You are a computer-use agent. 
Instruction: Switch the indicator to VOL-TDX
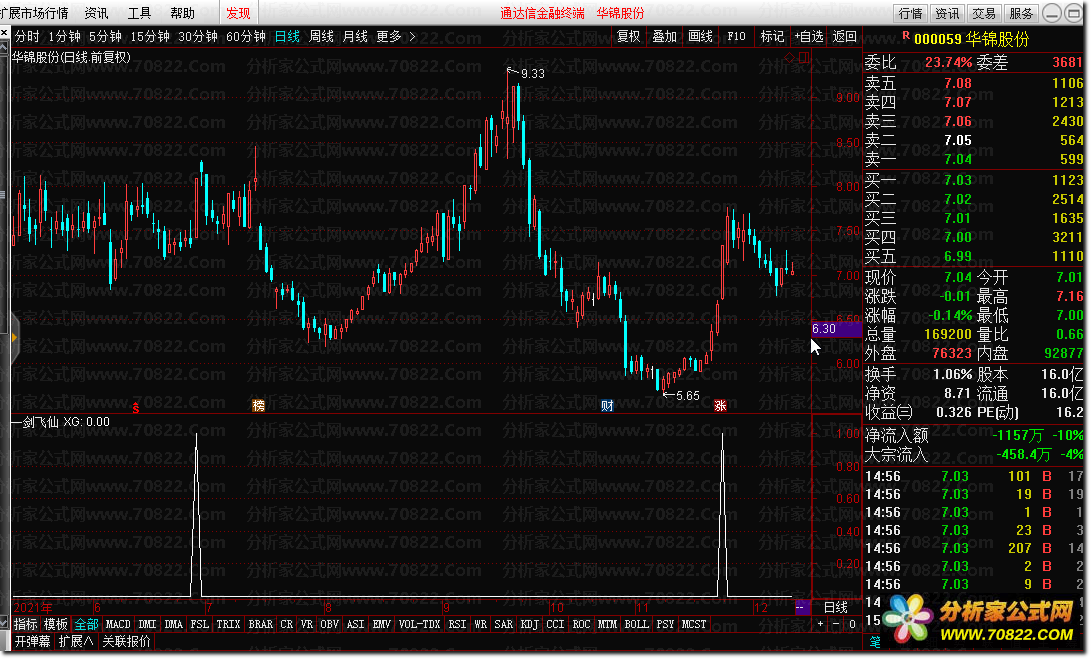[x=419, y=624]
